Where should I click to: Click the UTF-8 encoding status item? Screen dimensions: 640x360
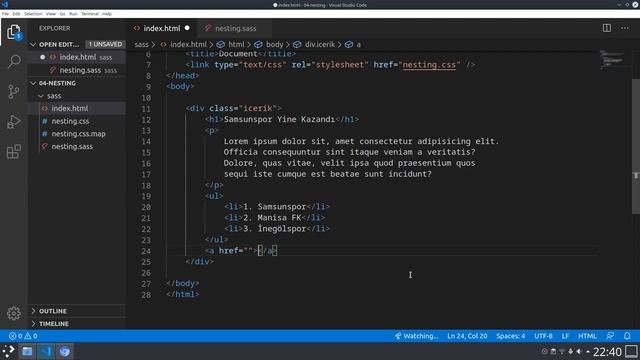coord(543,336)
